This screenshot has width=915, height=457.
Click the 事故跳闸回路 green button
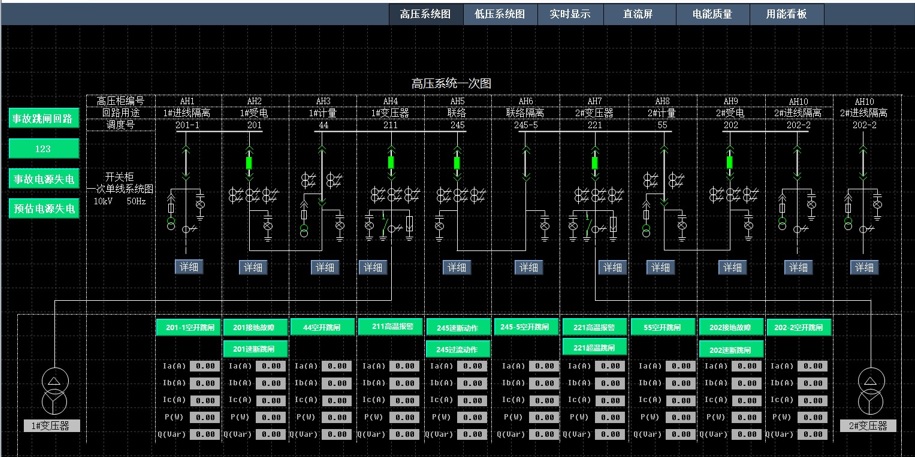[44, 118]
